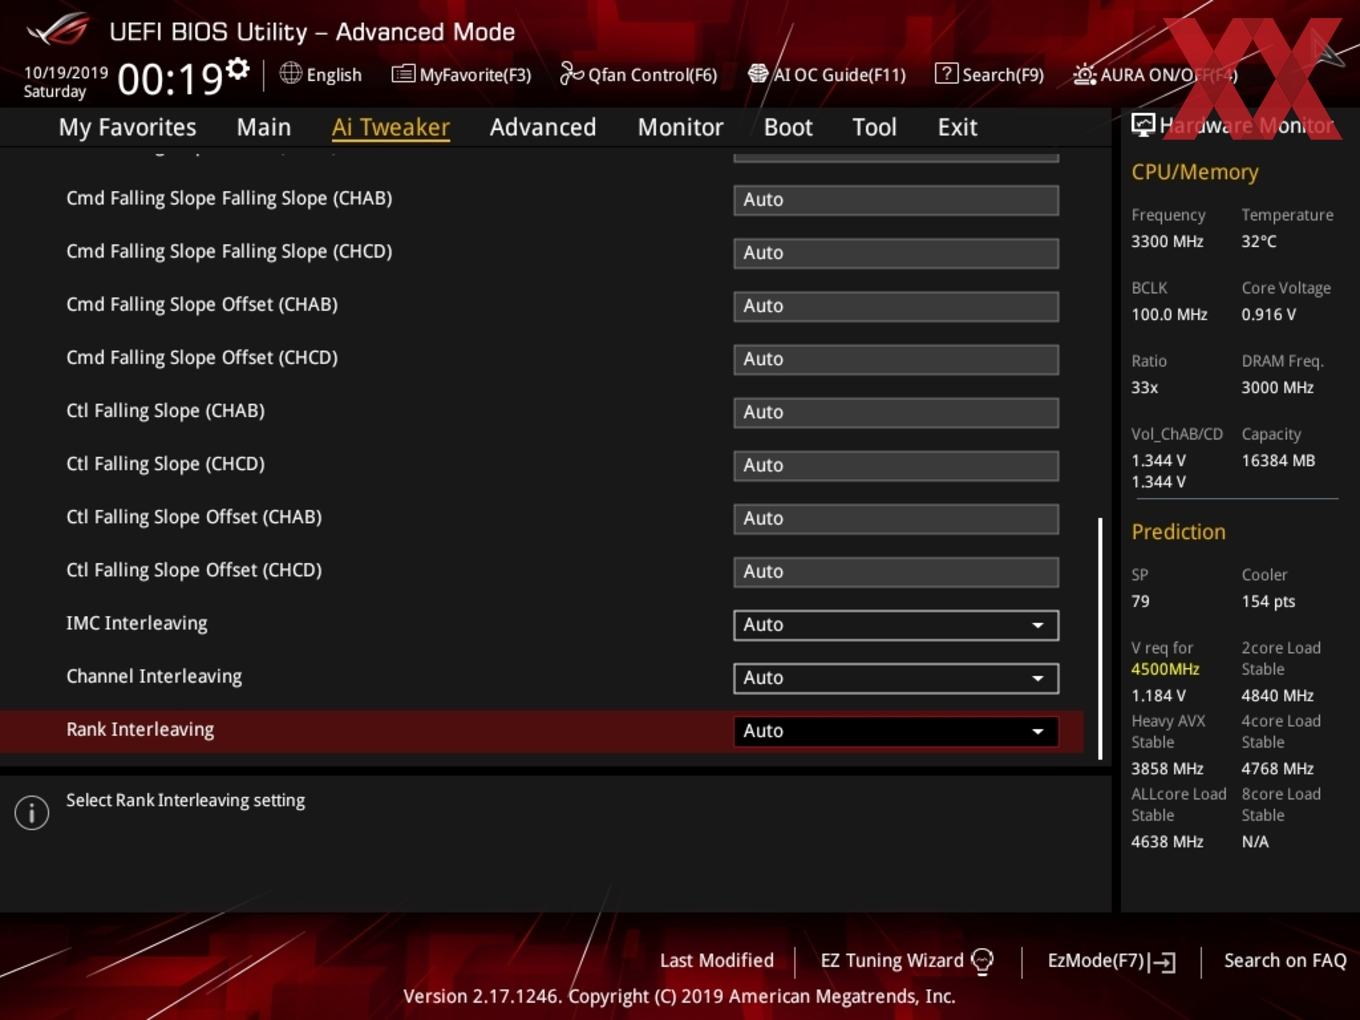Click Cmd Falling Slope Falling Slope (CHAB) field
This screenshot has width=1360, height=1020.
(x=896, y=200)
